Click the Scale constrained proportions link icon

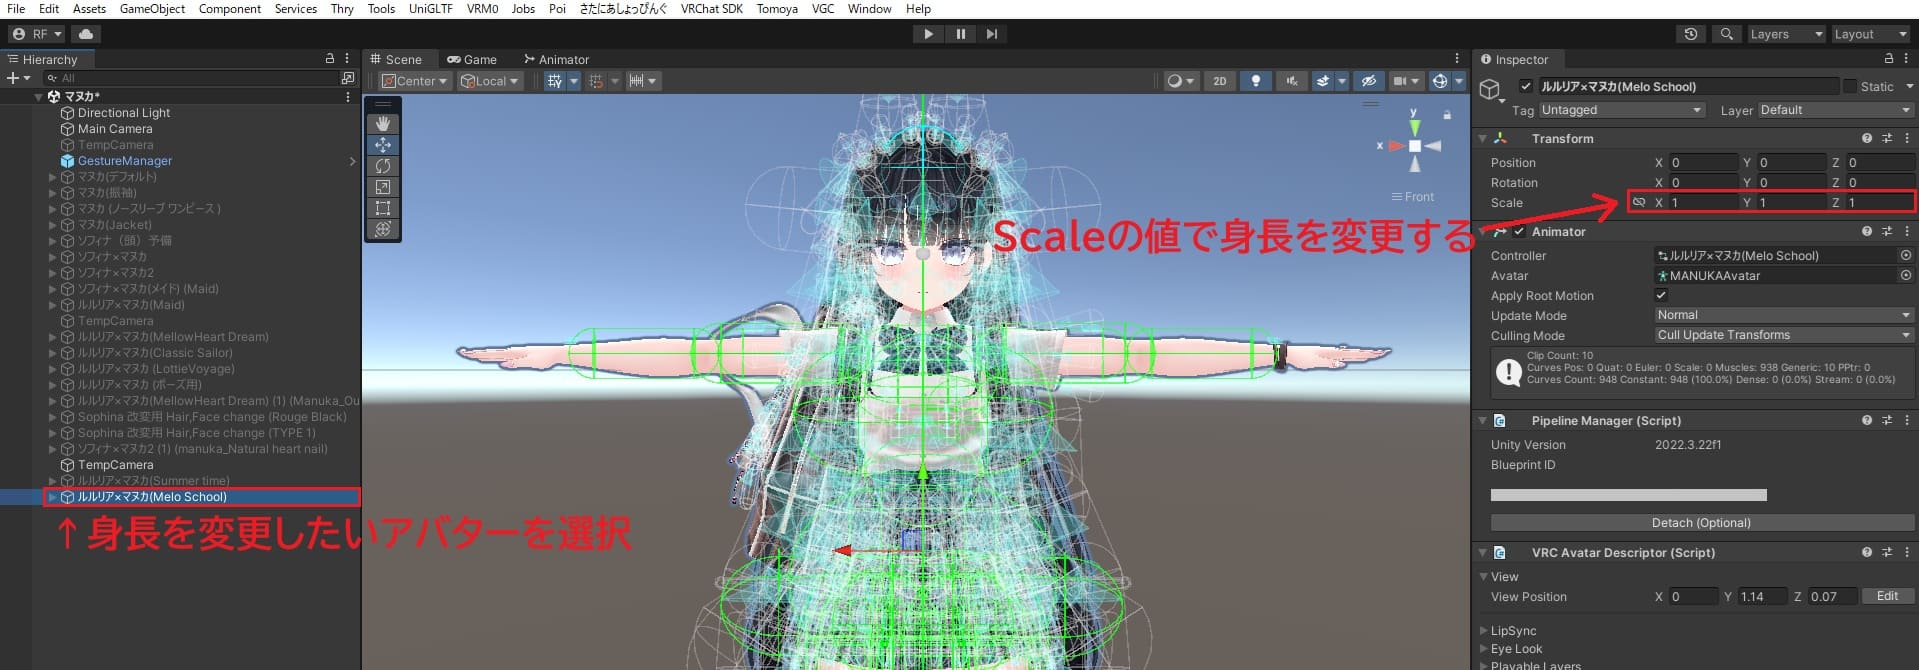coord(1638,202)
